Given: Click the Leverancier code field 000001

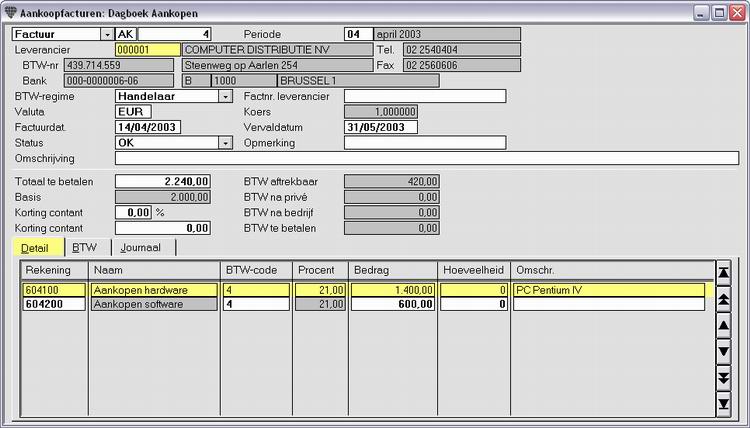Looking at the screenshot, I should 147,49.
